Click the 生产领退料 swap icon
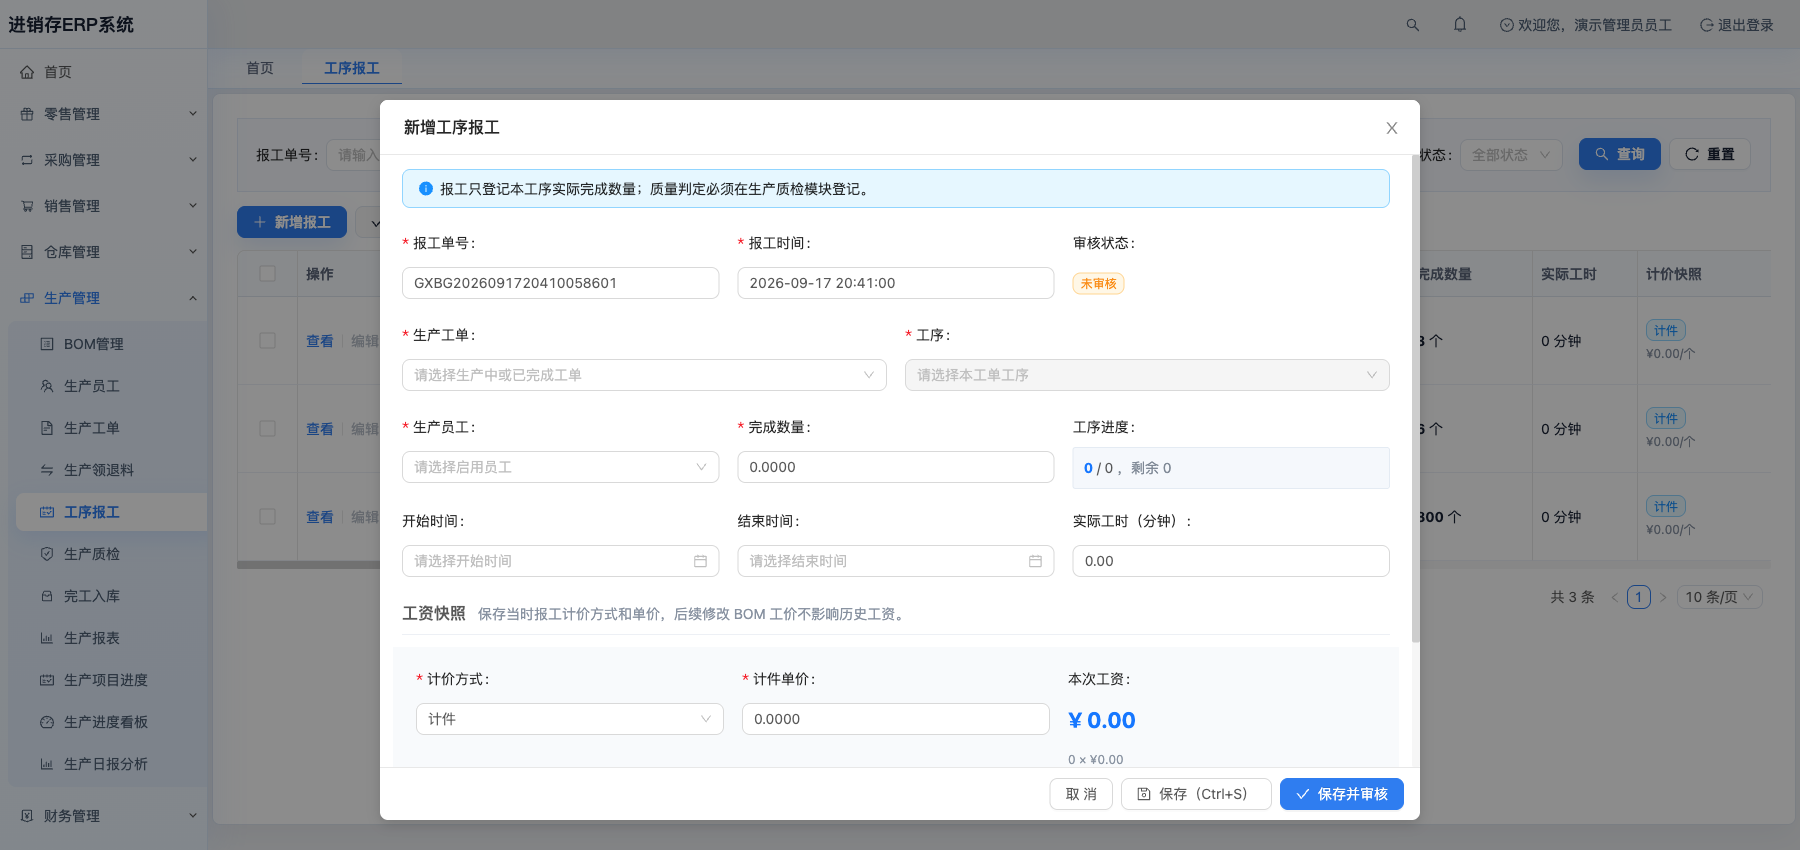 coord(47,470)
